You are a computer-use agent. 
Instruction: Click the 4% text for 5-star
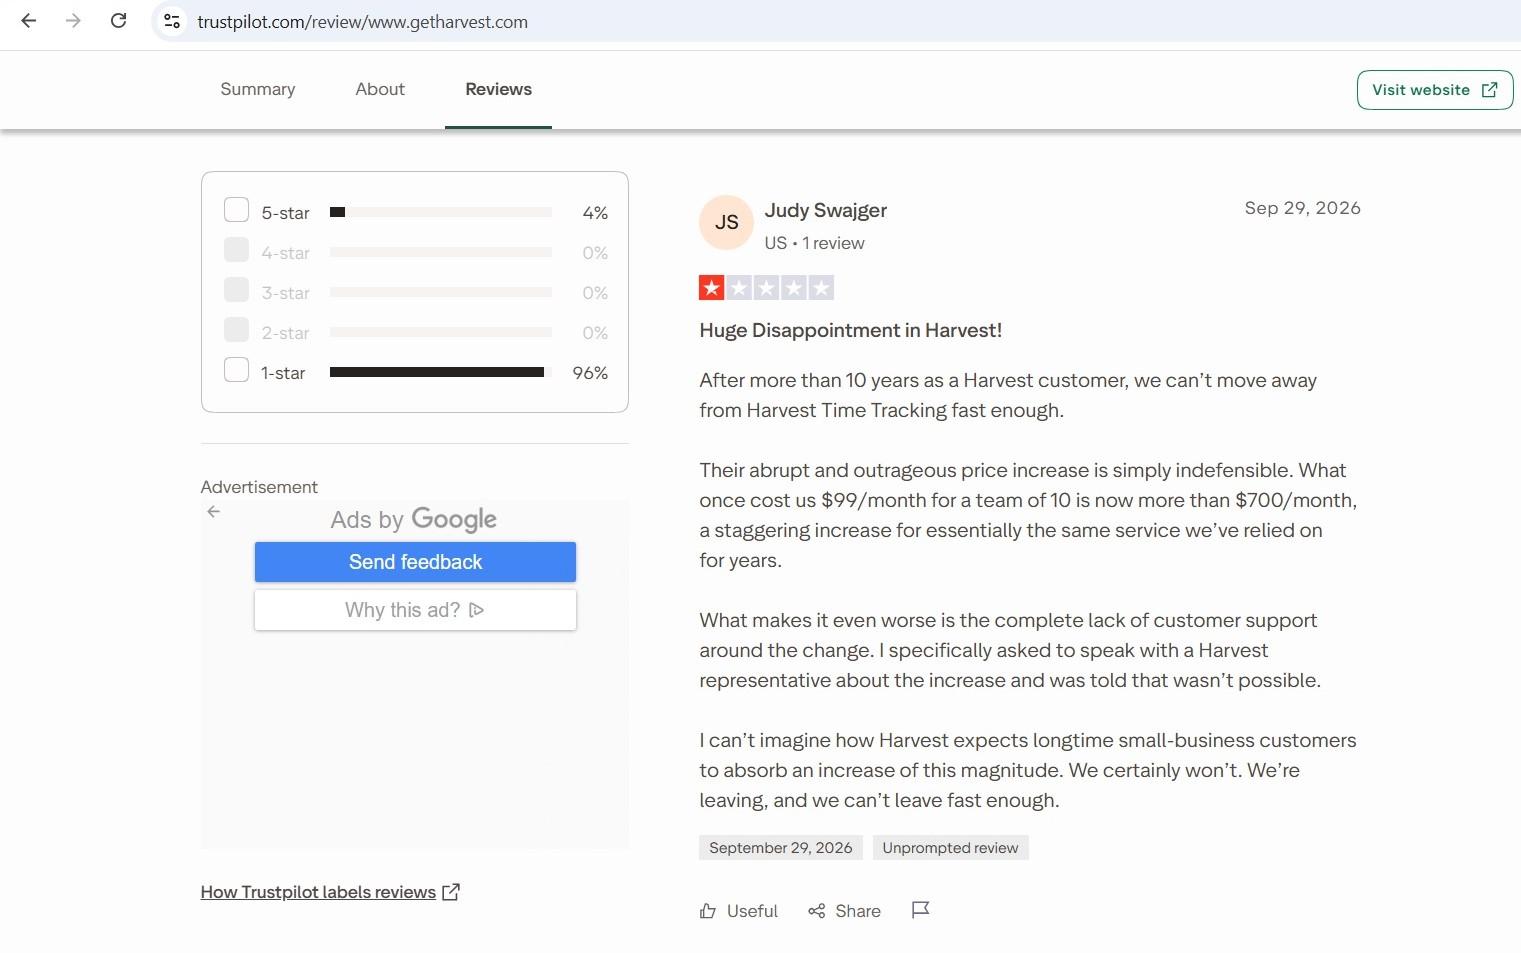595,213
